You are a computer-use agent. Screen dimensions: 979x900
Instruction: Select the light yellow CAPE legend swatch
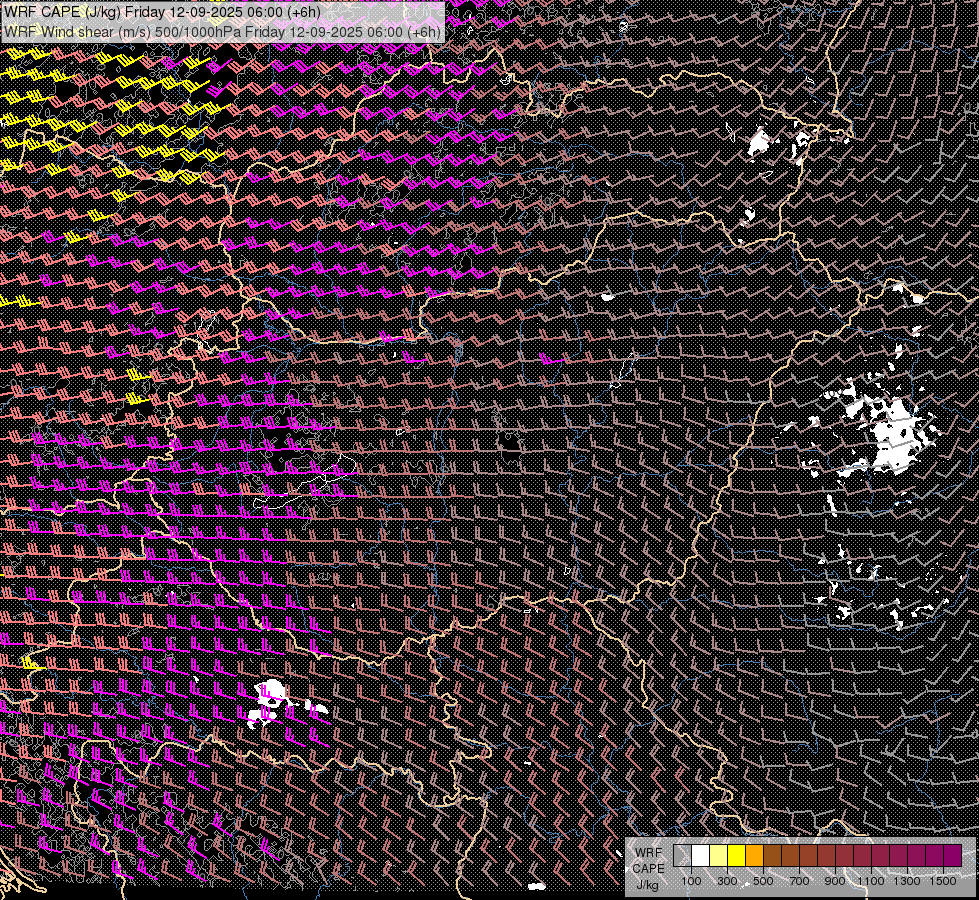[718, 855]
